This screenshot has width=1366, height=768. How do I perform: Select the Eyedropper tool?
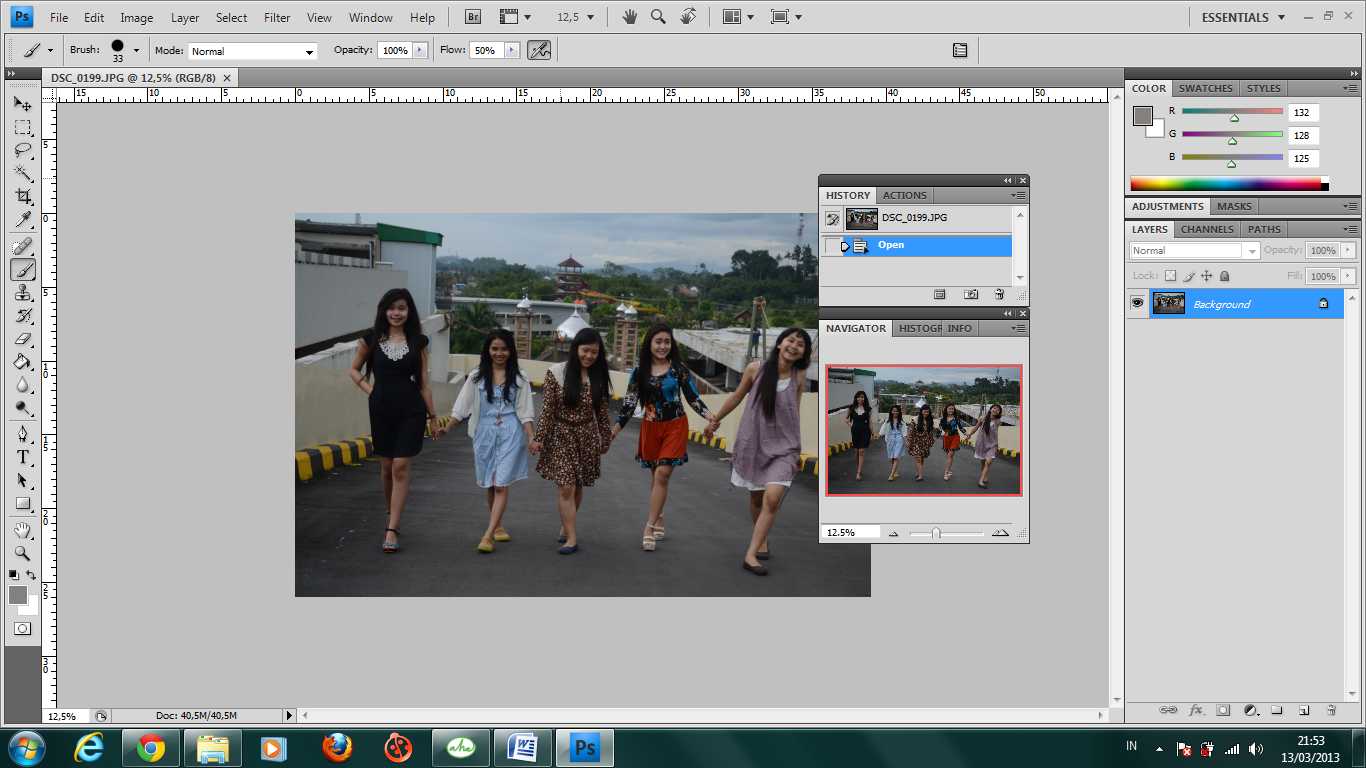coord(22,219)
